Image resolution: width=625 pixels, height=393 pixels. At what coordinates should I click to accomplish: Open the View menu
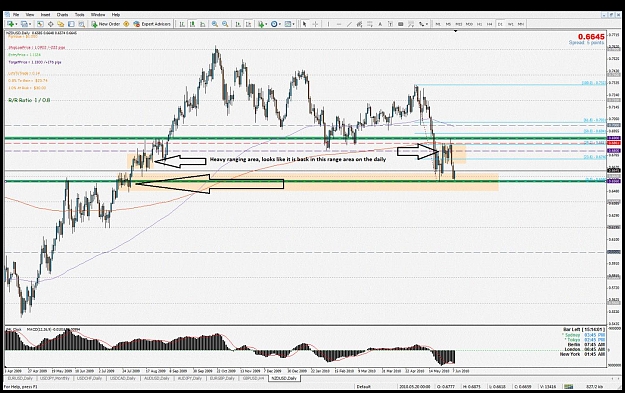click(x=29, y=14)
